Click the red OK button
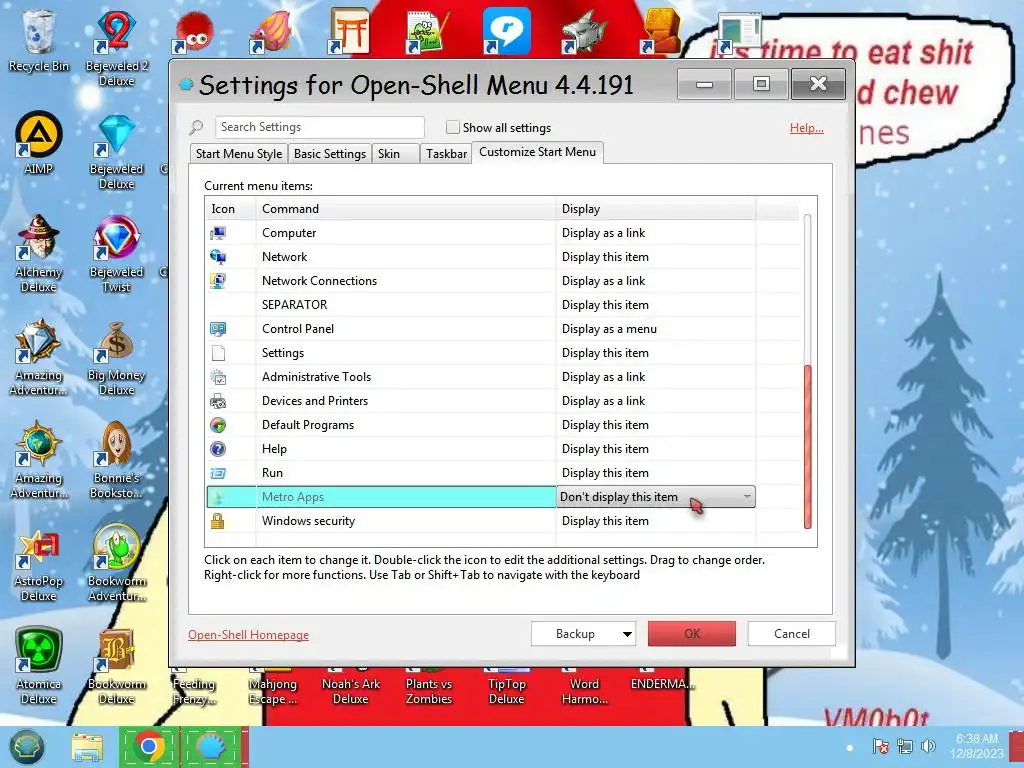 tap(692, 634)
